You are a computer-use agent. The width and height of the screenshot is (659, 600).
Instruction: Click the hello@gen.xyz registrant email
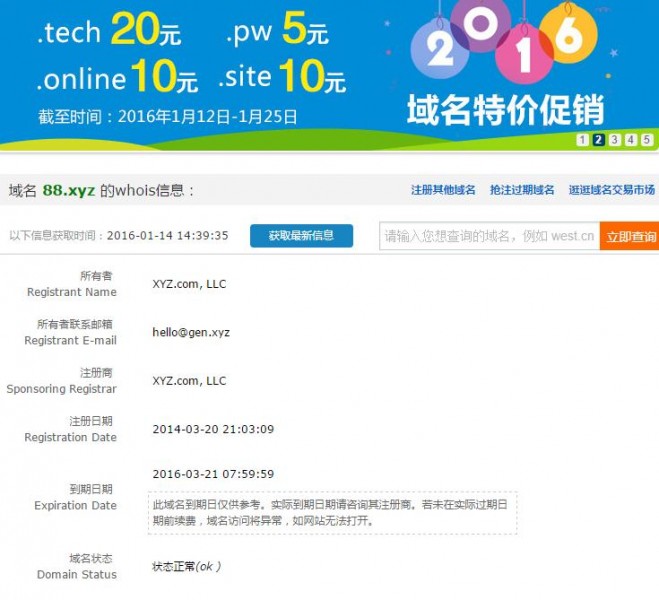pos(191,332)
